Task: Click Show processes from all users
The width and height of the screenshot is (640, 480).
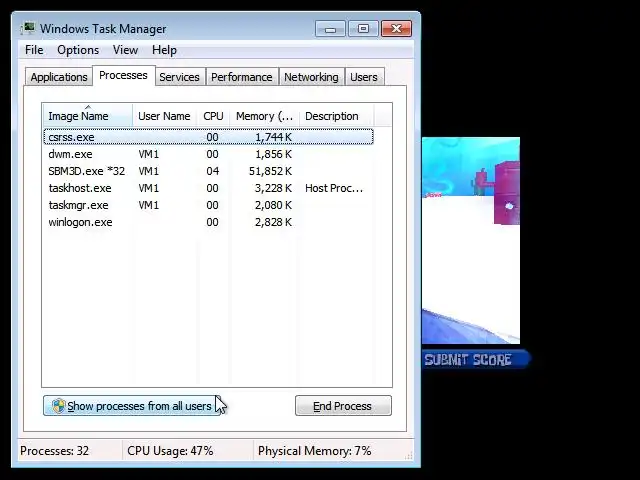Action: (x=132, y=406)
